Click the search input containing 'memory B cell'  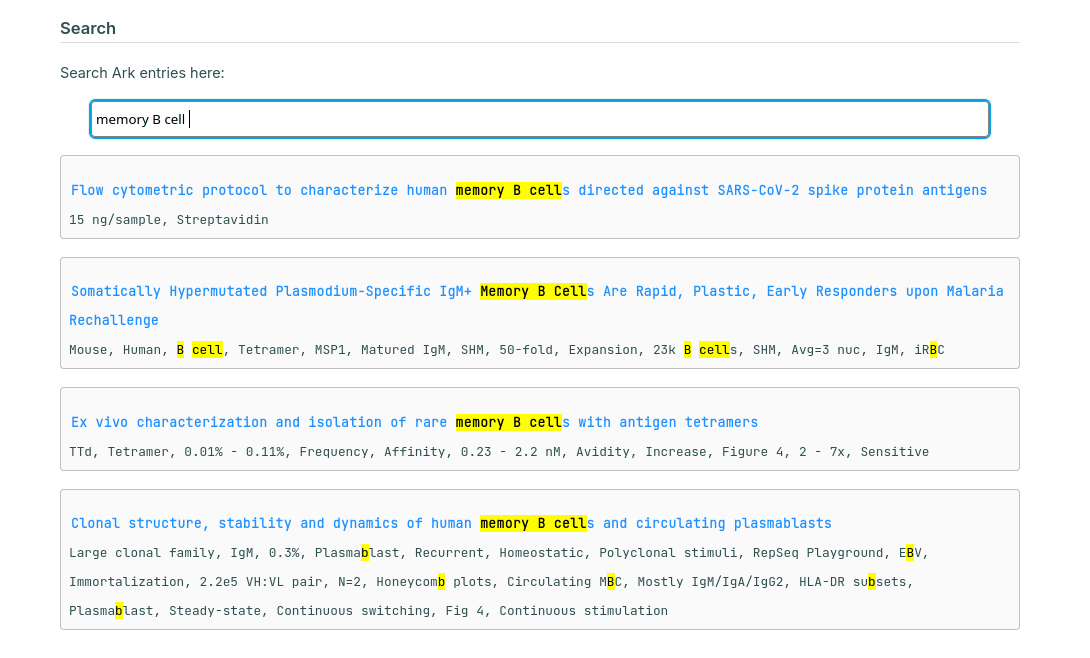540,119
